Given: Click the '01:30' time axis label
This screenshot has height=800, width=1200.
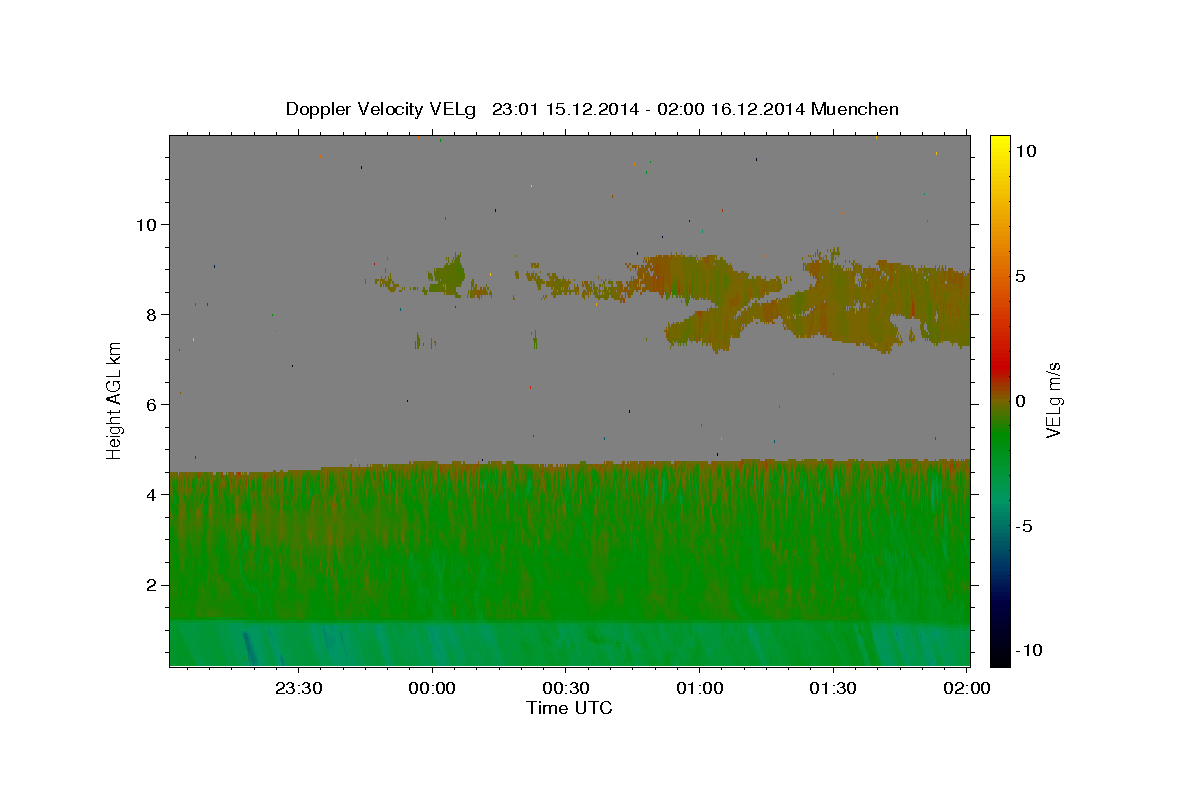Looking at the screenshot, I should [832, 688].
